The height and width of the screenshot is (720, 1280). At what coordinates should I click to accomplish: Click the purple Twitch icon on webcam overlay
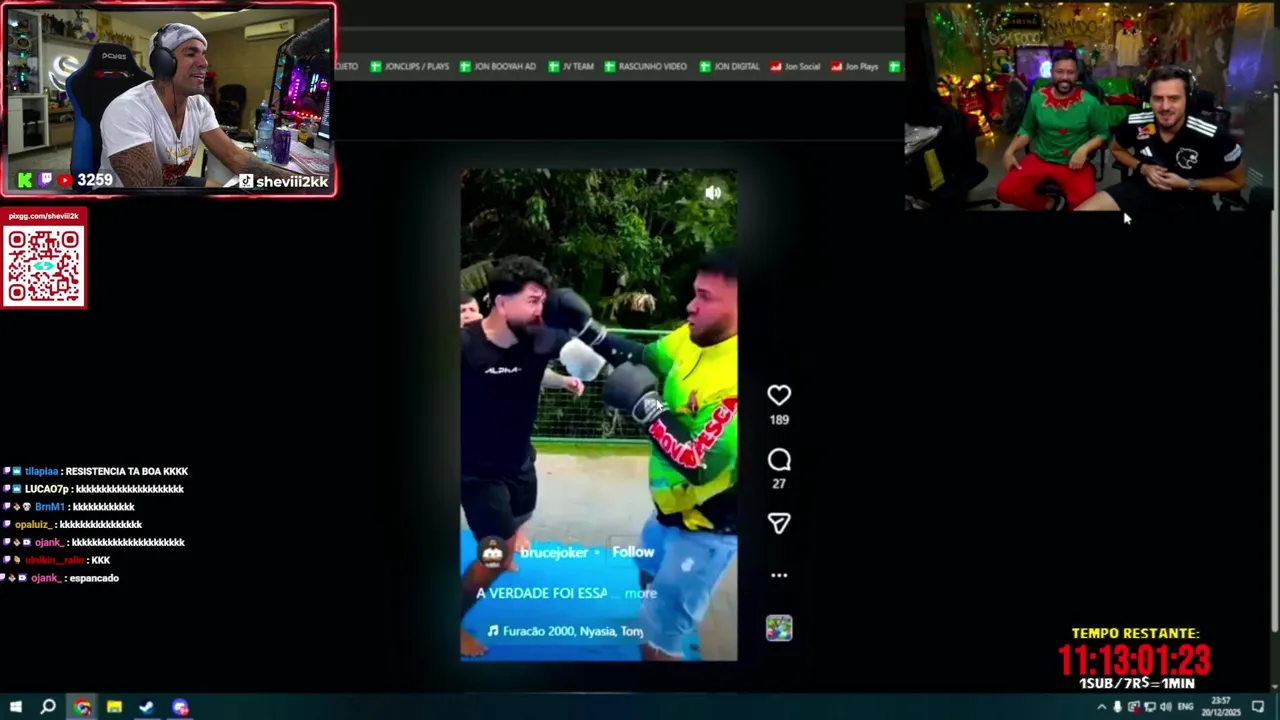[x=45, y=180]
